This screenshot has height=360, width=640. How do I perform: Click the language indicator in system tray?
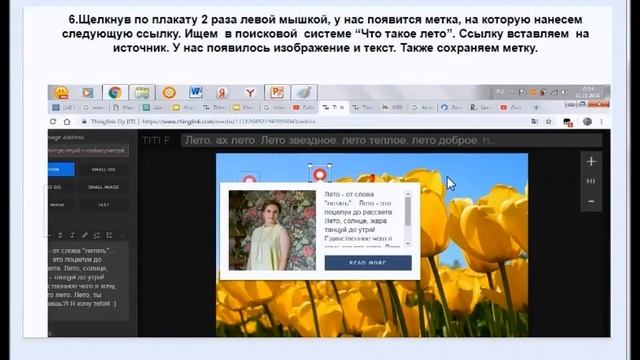(500, 92)
